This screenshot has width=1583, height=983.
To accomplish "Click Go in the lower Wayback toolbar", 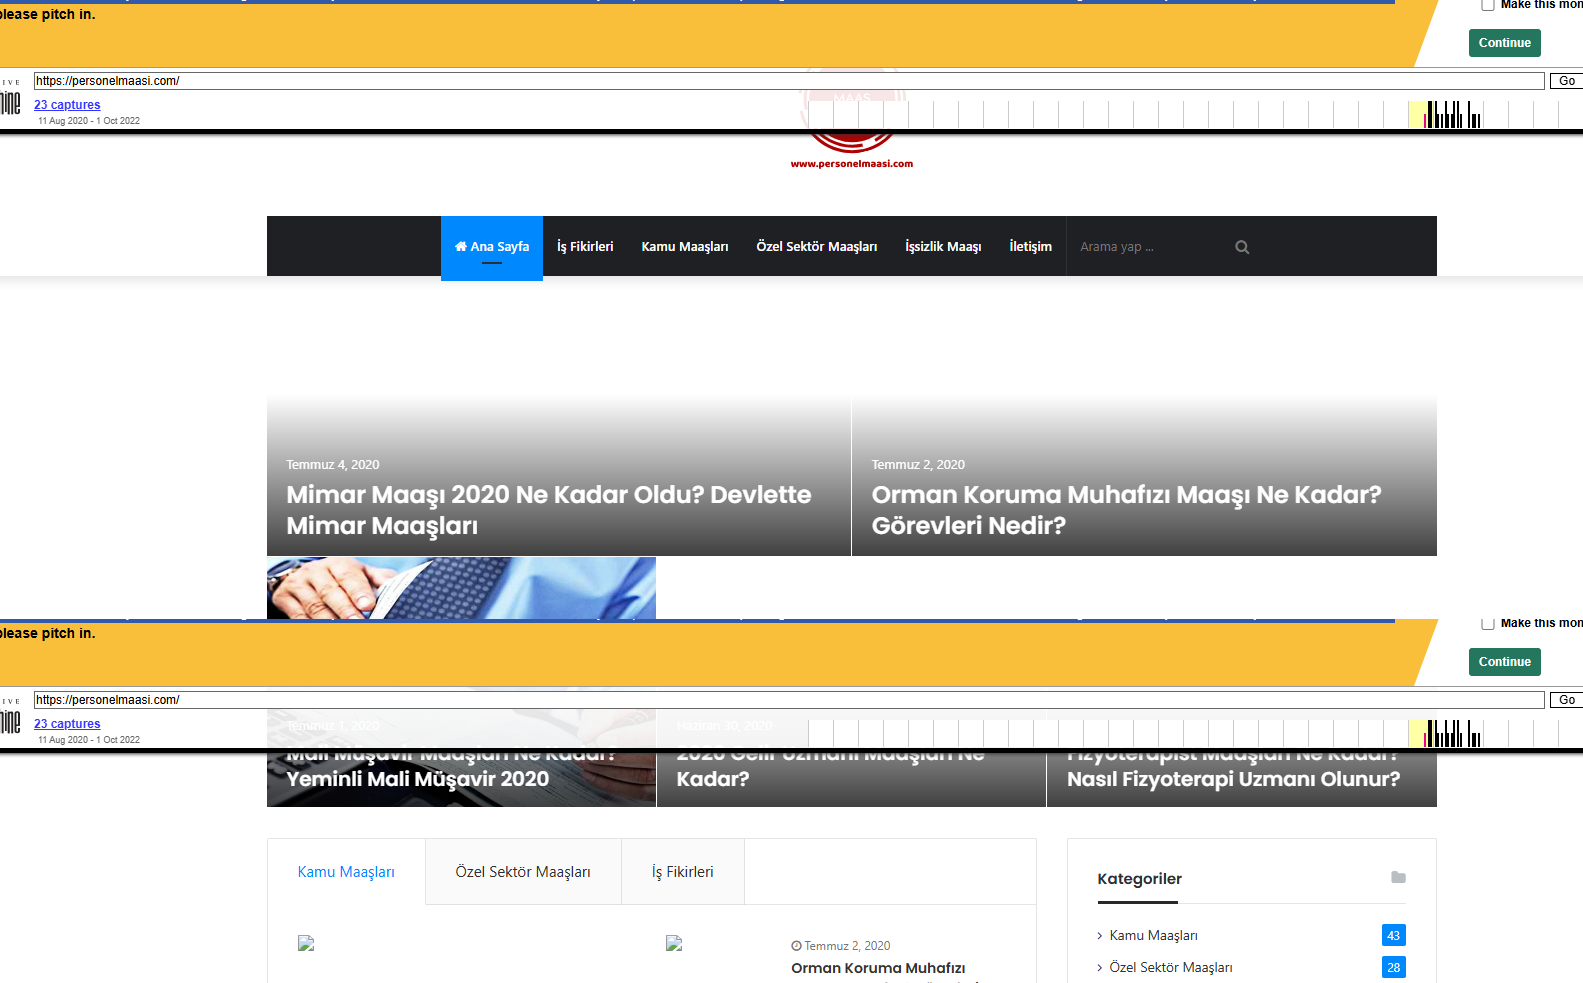I will pyautogui.click(x=1566, y=700).
